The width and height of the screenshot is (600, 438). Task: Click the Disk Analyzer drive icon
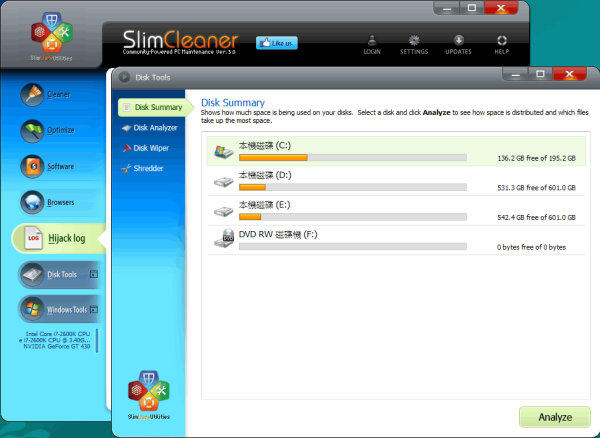coord(126,128)
